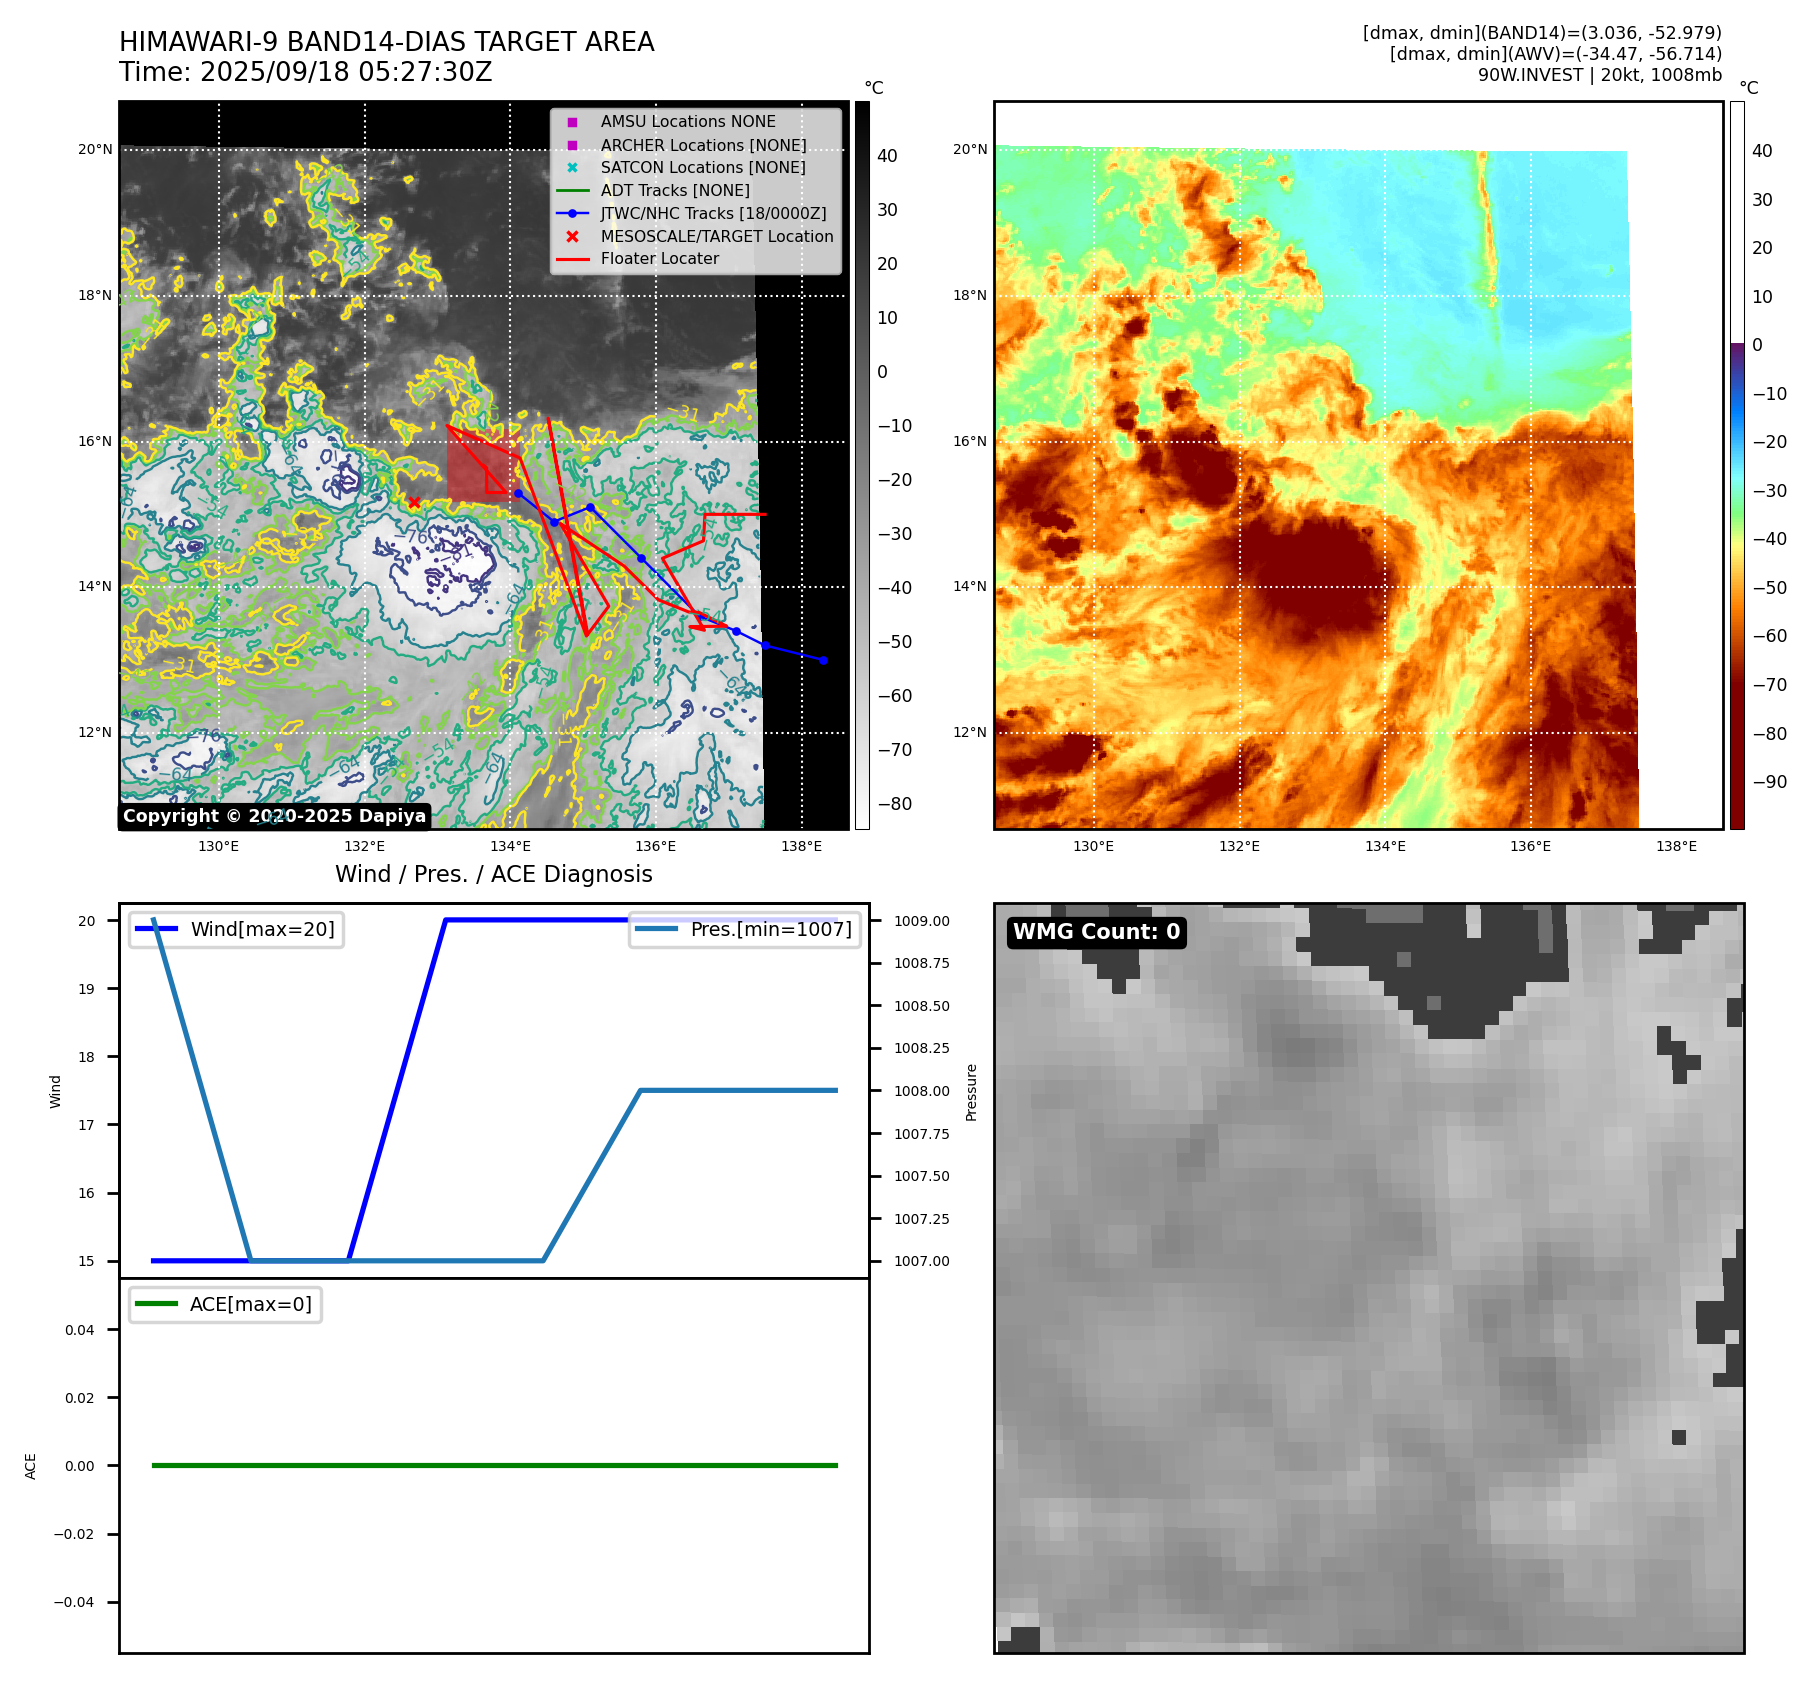
Task: Click the Floater Locater legend label
Action: click(660, 259)
